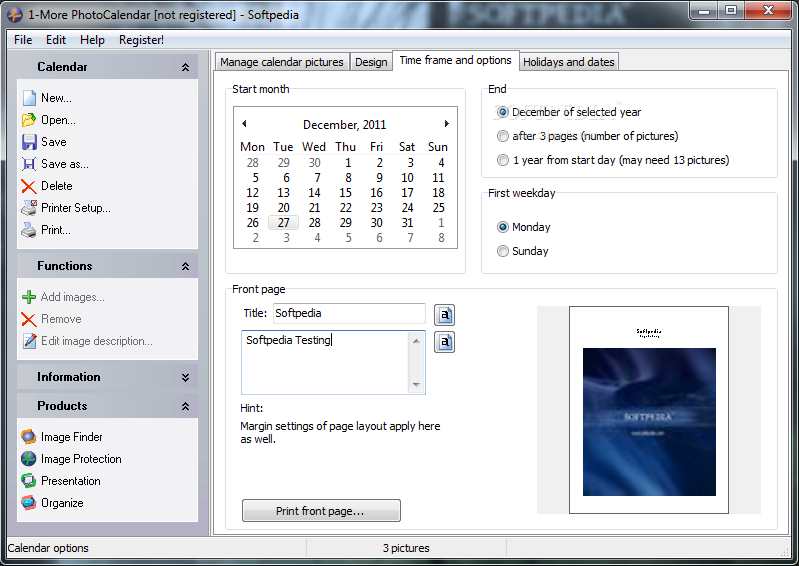Click the font button beside the Title field
Screen dimensions: 799x566
click(x=444, y=315)
